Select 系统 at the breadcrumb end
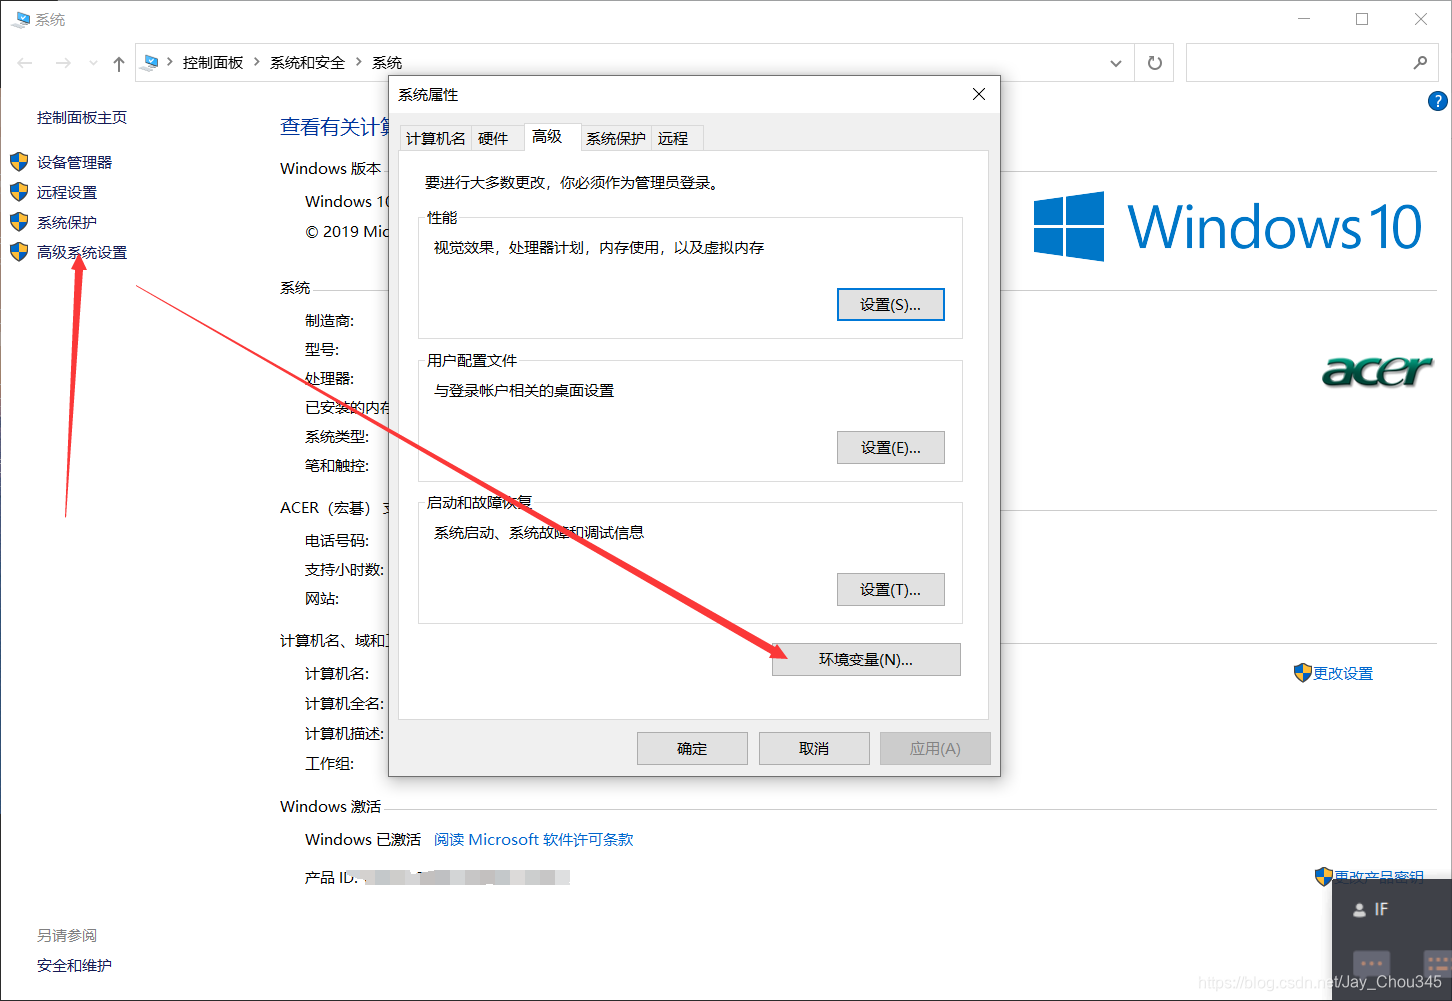The height and width of the screenshot is (1001, 1452). tap(387, 62)
